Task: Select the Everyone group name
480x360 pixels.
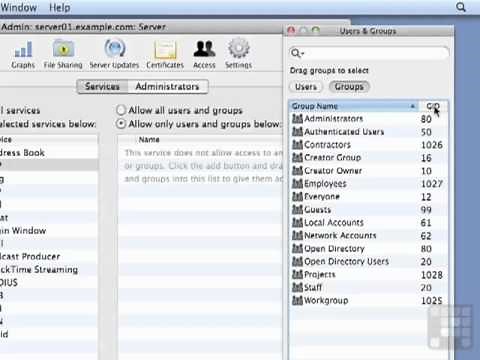Action: [322, 196]
